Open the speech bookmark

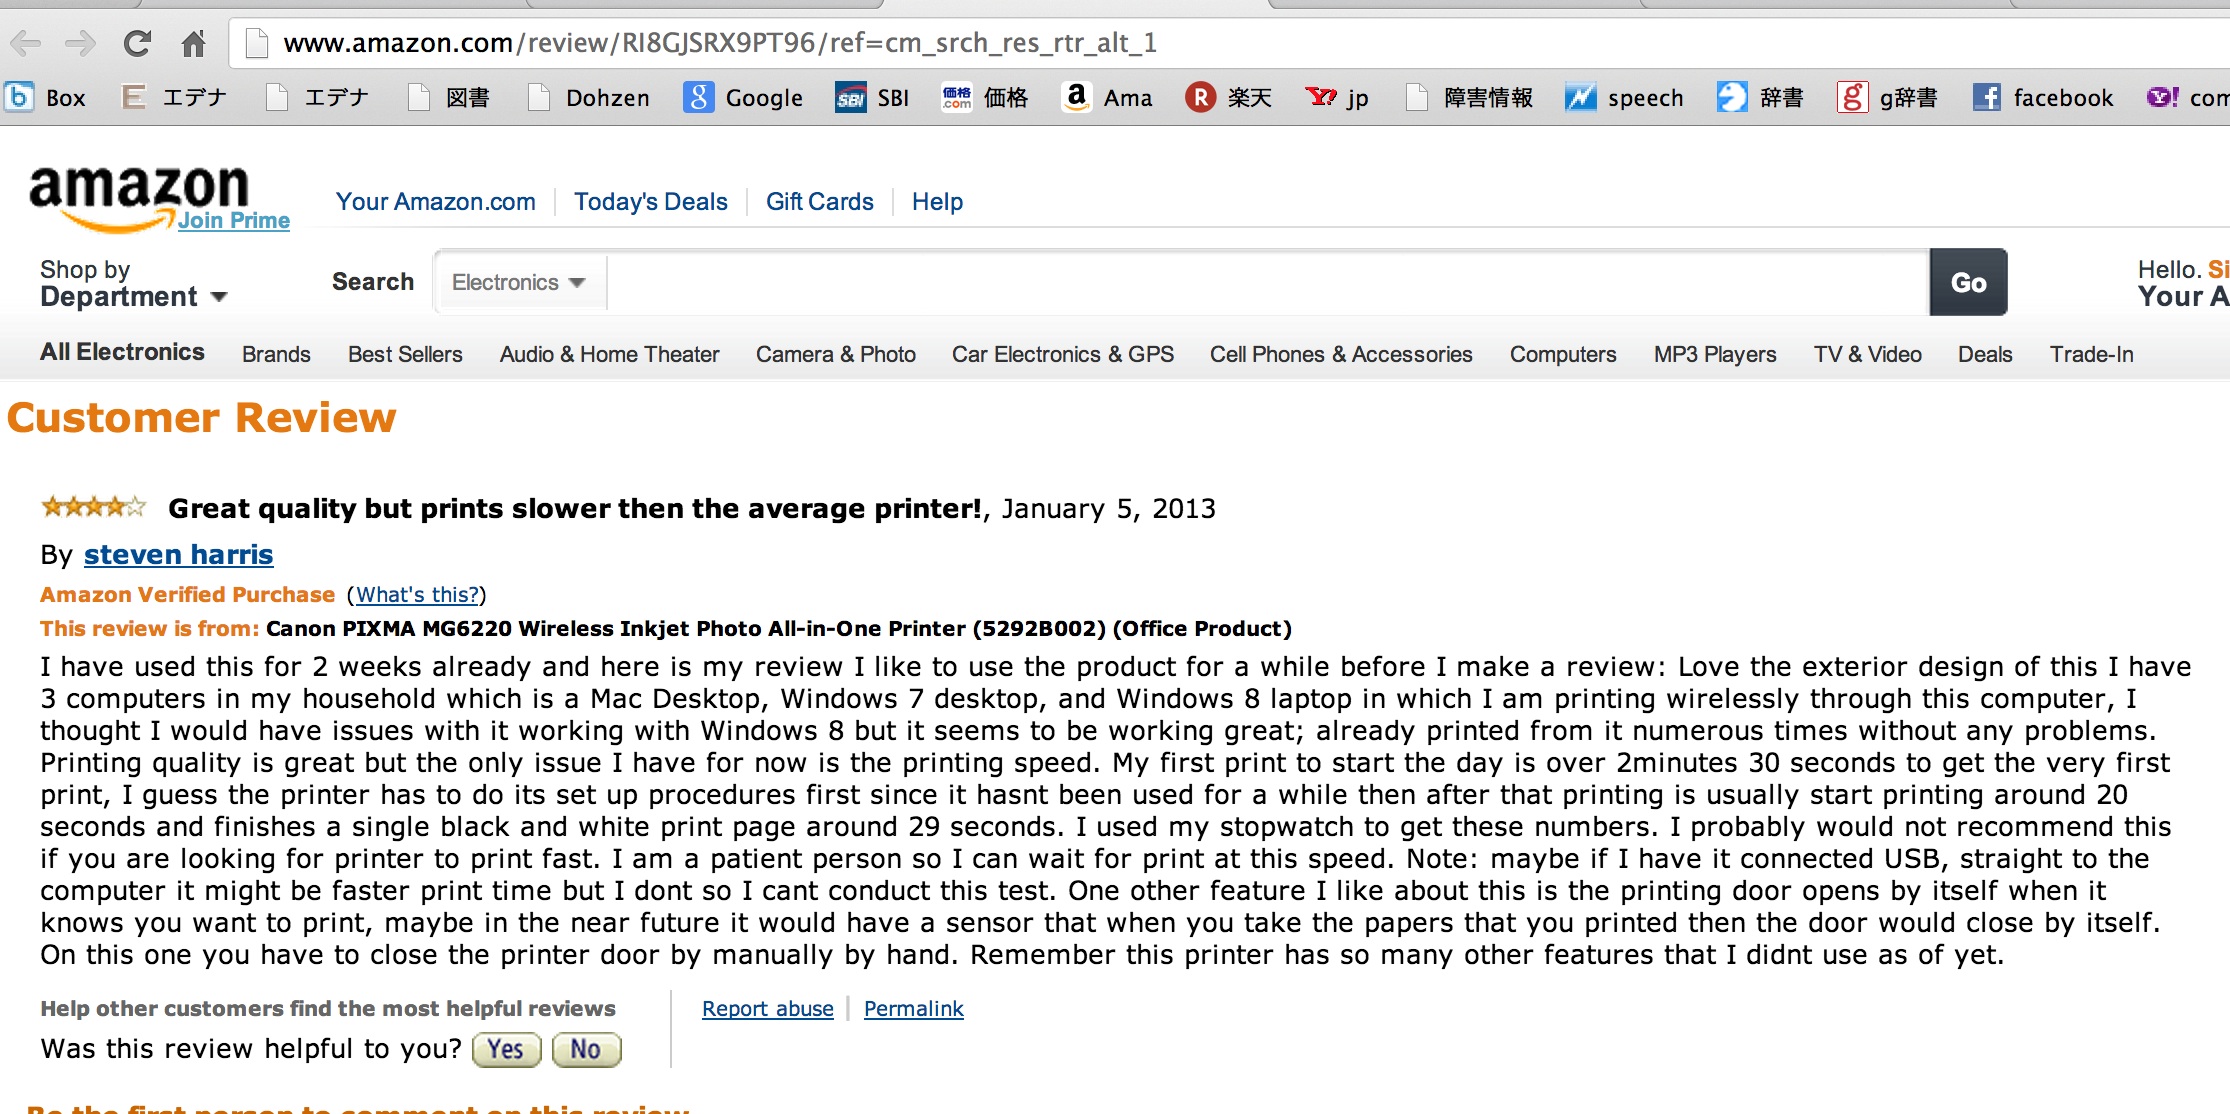pos(1625,97)
